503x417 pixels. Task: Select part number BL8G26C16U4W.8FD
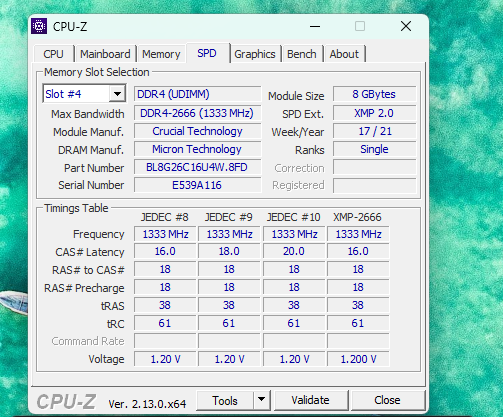(x=197, y=167)
